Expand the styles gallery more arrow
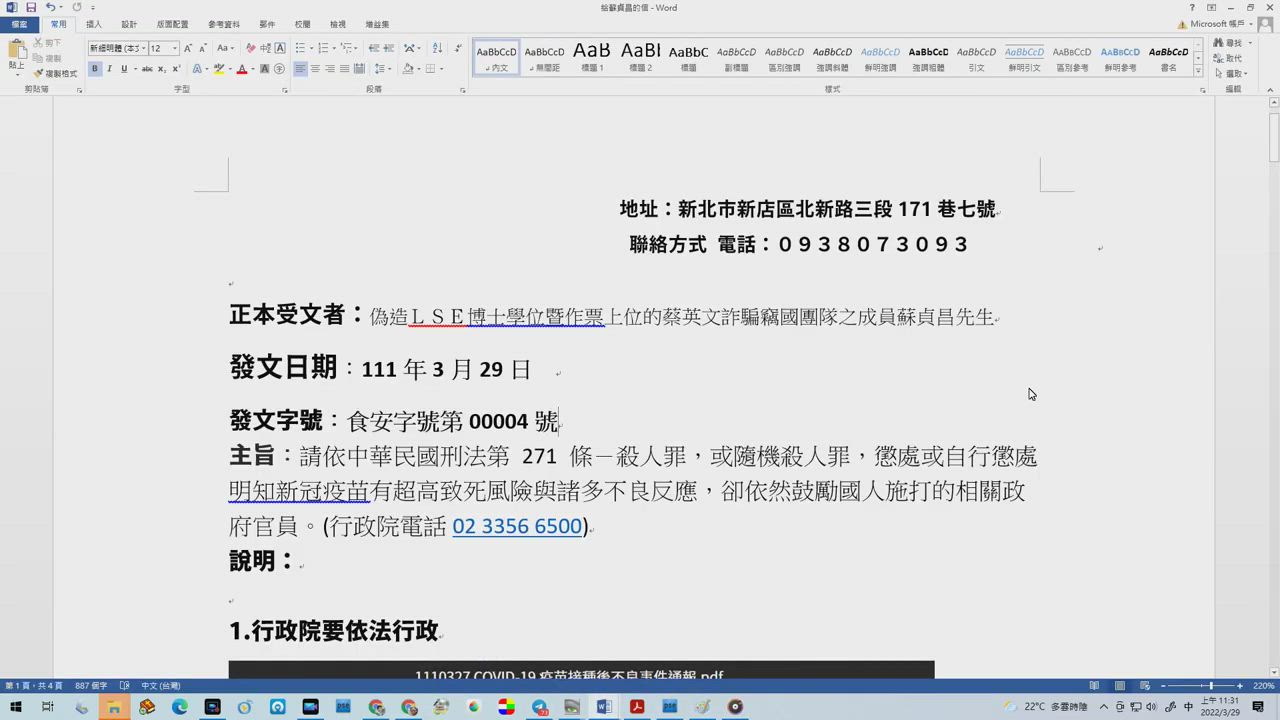This screenshot has width=1280, height=720. [x=1199, y=73]
